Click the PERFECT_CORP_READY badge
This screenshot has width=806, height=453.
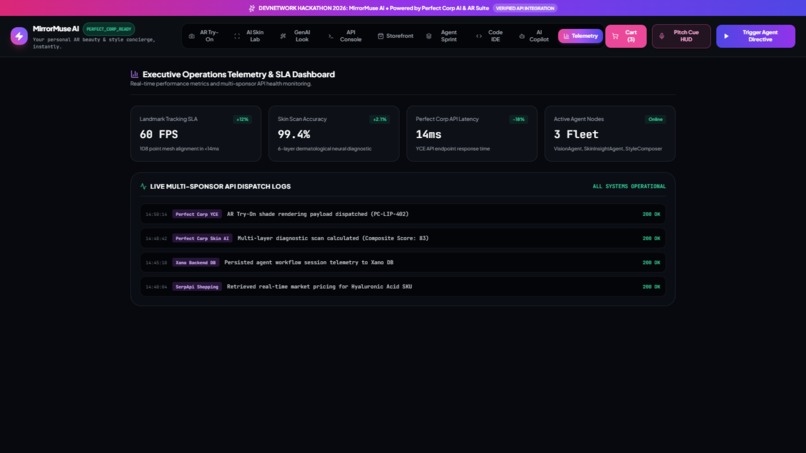[x=109, y=29]
